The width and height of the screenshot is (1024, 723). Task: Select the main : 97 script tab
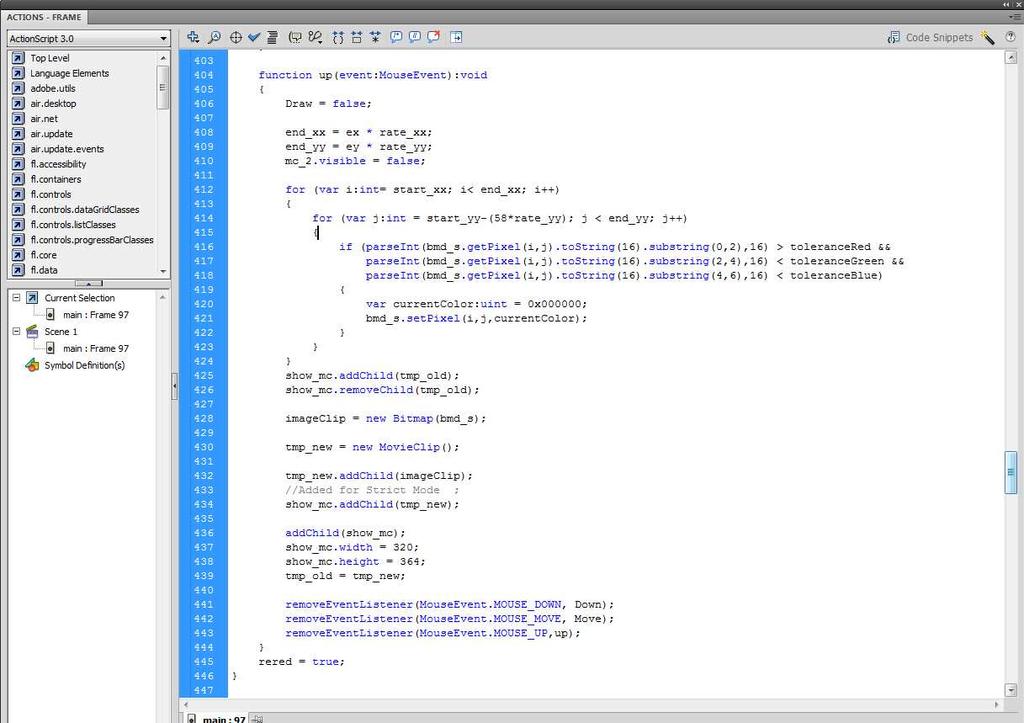tap(217, 718)
